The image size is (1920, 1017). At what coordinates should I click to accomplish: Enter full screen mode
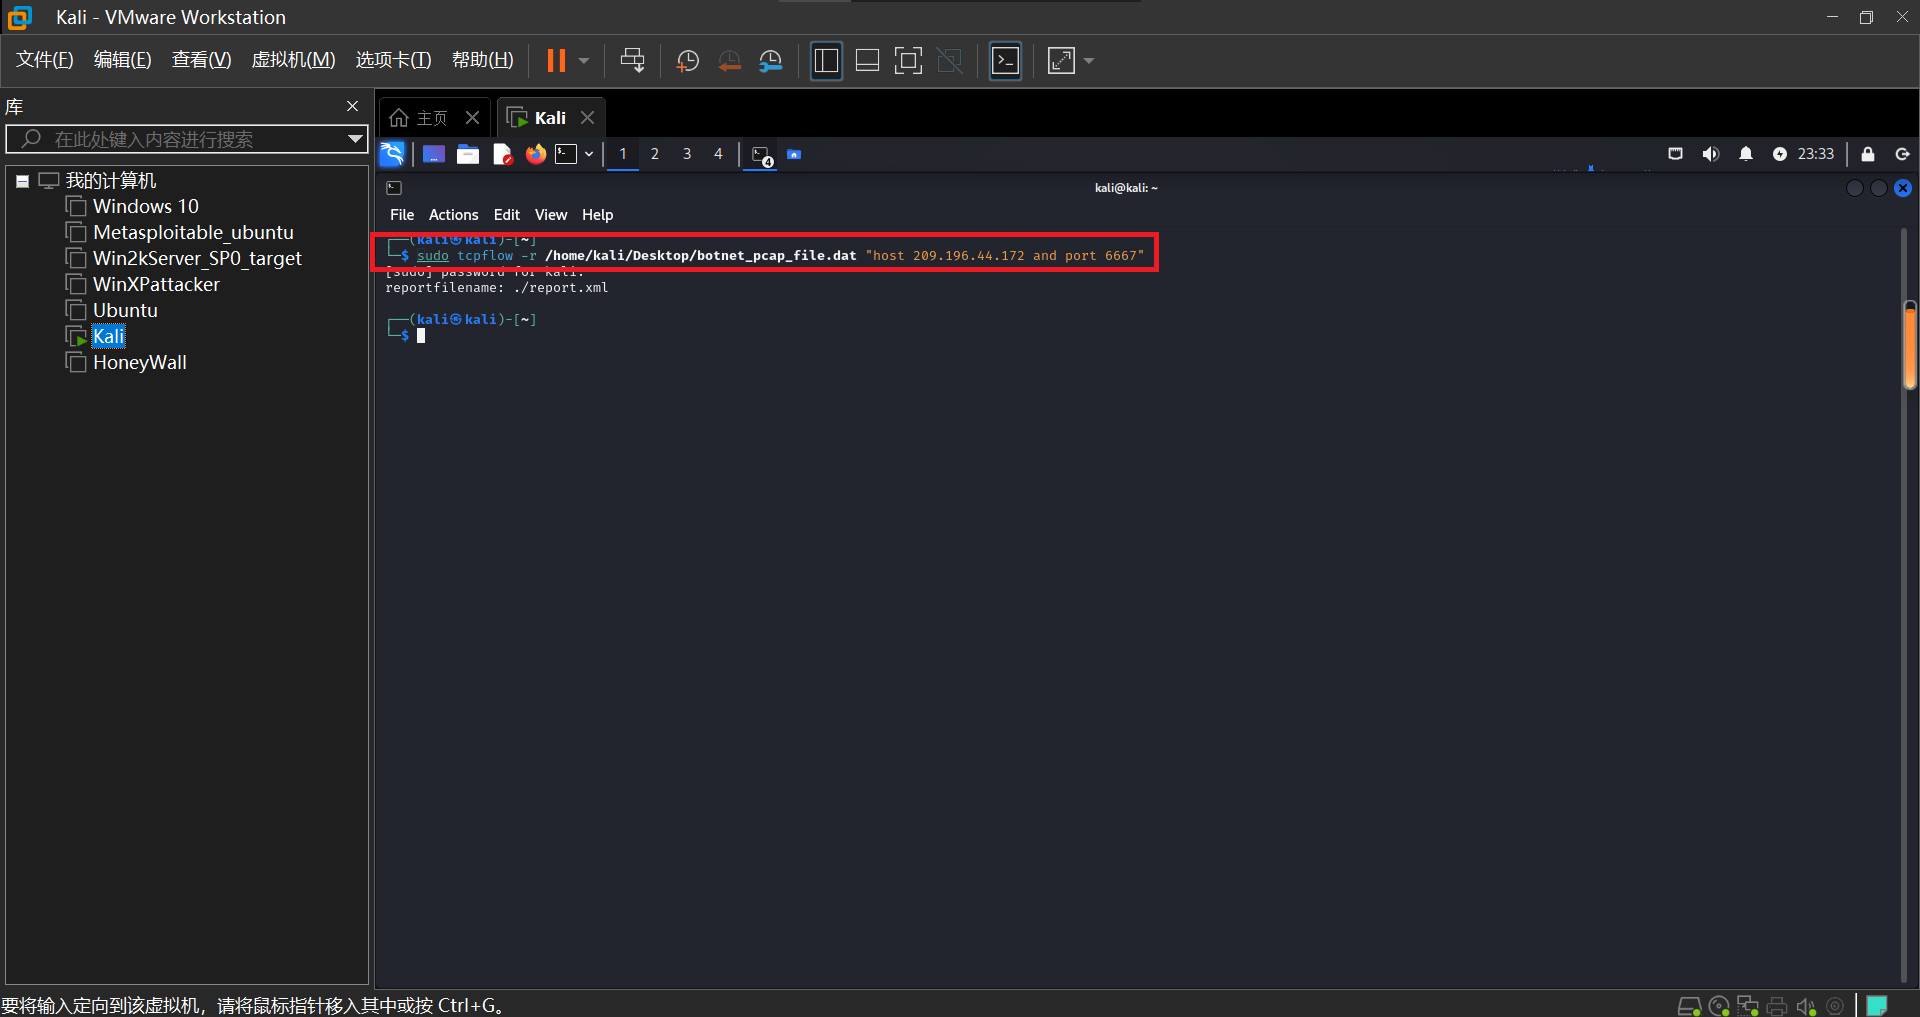[x=908, y=61]
